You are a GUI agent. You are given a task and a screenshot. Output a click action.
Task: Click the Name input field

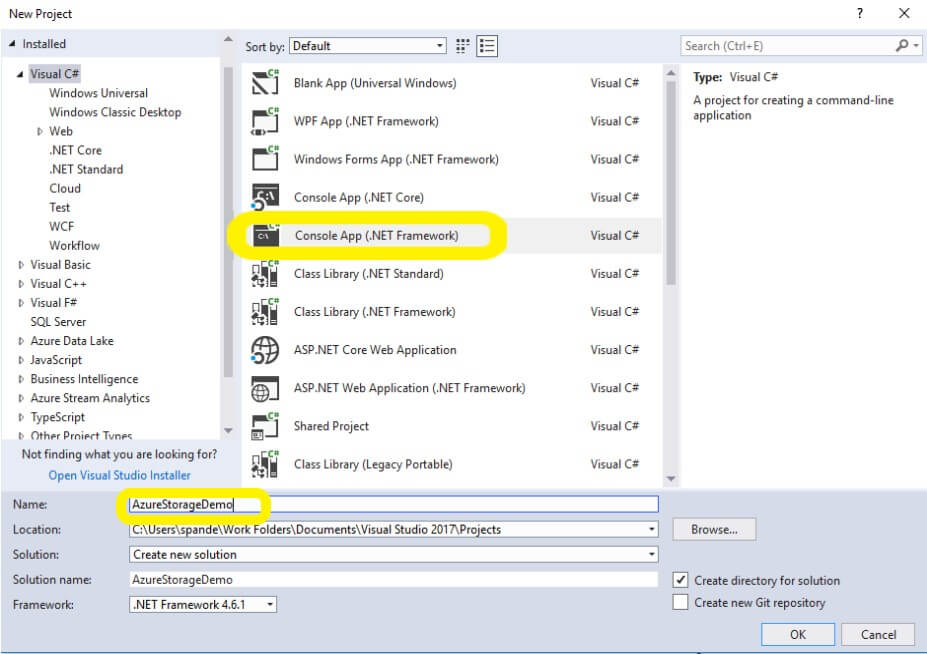(393, 504)
